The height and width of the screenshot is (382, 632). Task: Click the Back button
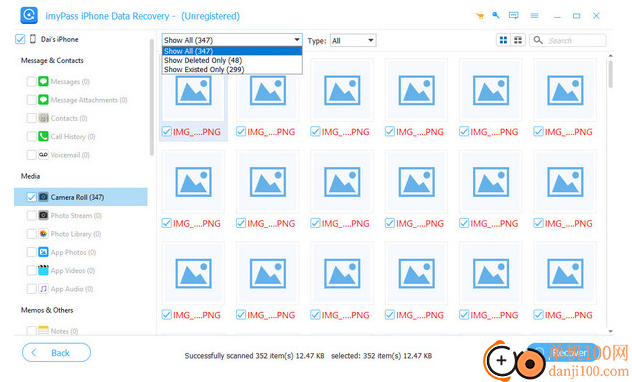[x=56, y=353]
